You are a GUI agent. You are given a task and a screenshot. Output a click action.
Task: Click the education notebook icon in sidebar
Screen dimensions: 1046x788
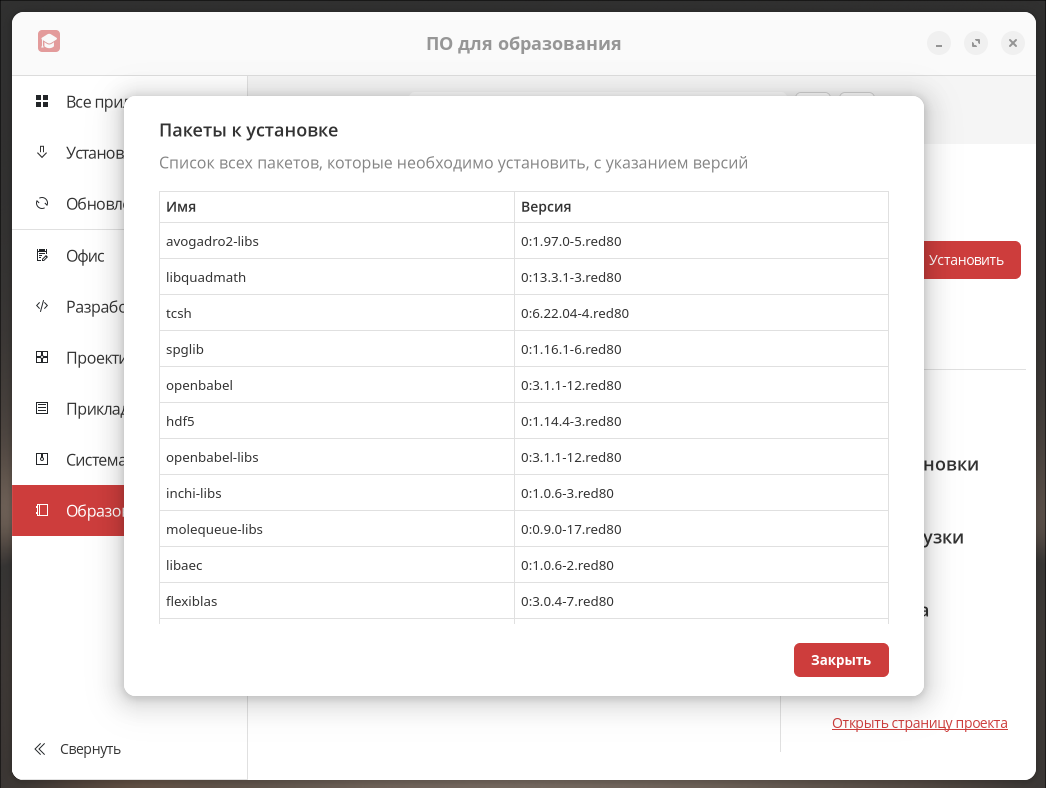42,510
